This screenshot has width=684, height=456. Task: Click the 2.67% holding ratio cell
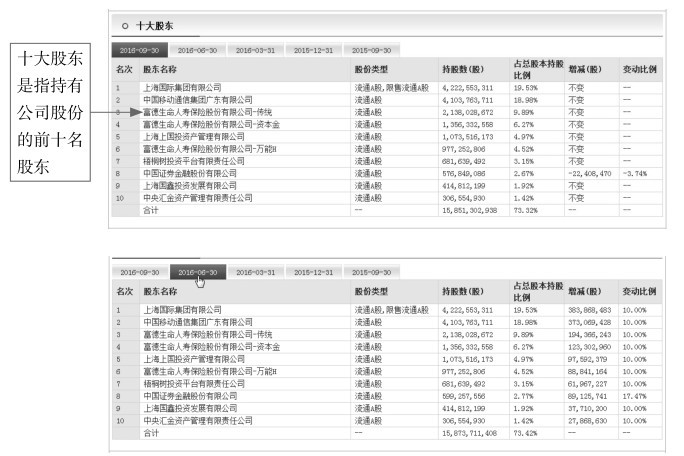[x=523, y=173]
